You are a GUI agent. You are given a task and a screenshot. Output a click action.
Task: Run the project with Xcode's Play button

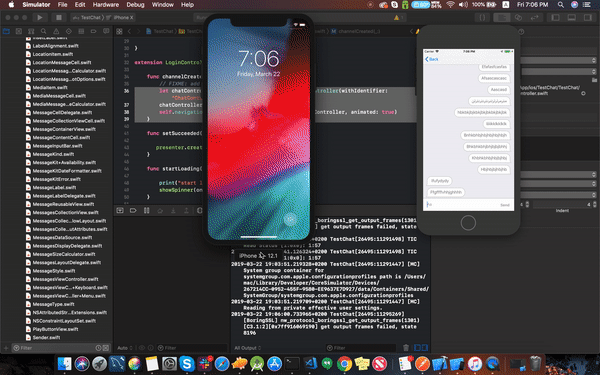pyautogui.click(x=40, y=18)
